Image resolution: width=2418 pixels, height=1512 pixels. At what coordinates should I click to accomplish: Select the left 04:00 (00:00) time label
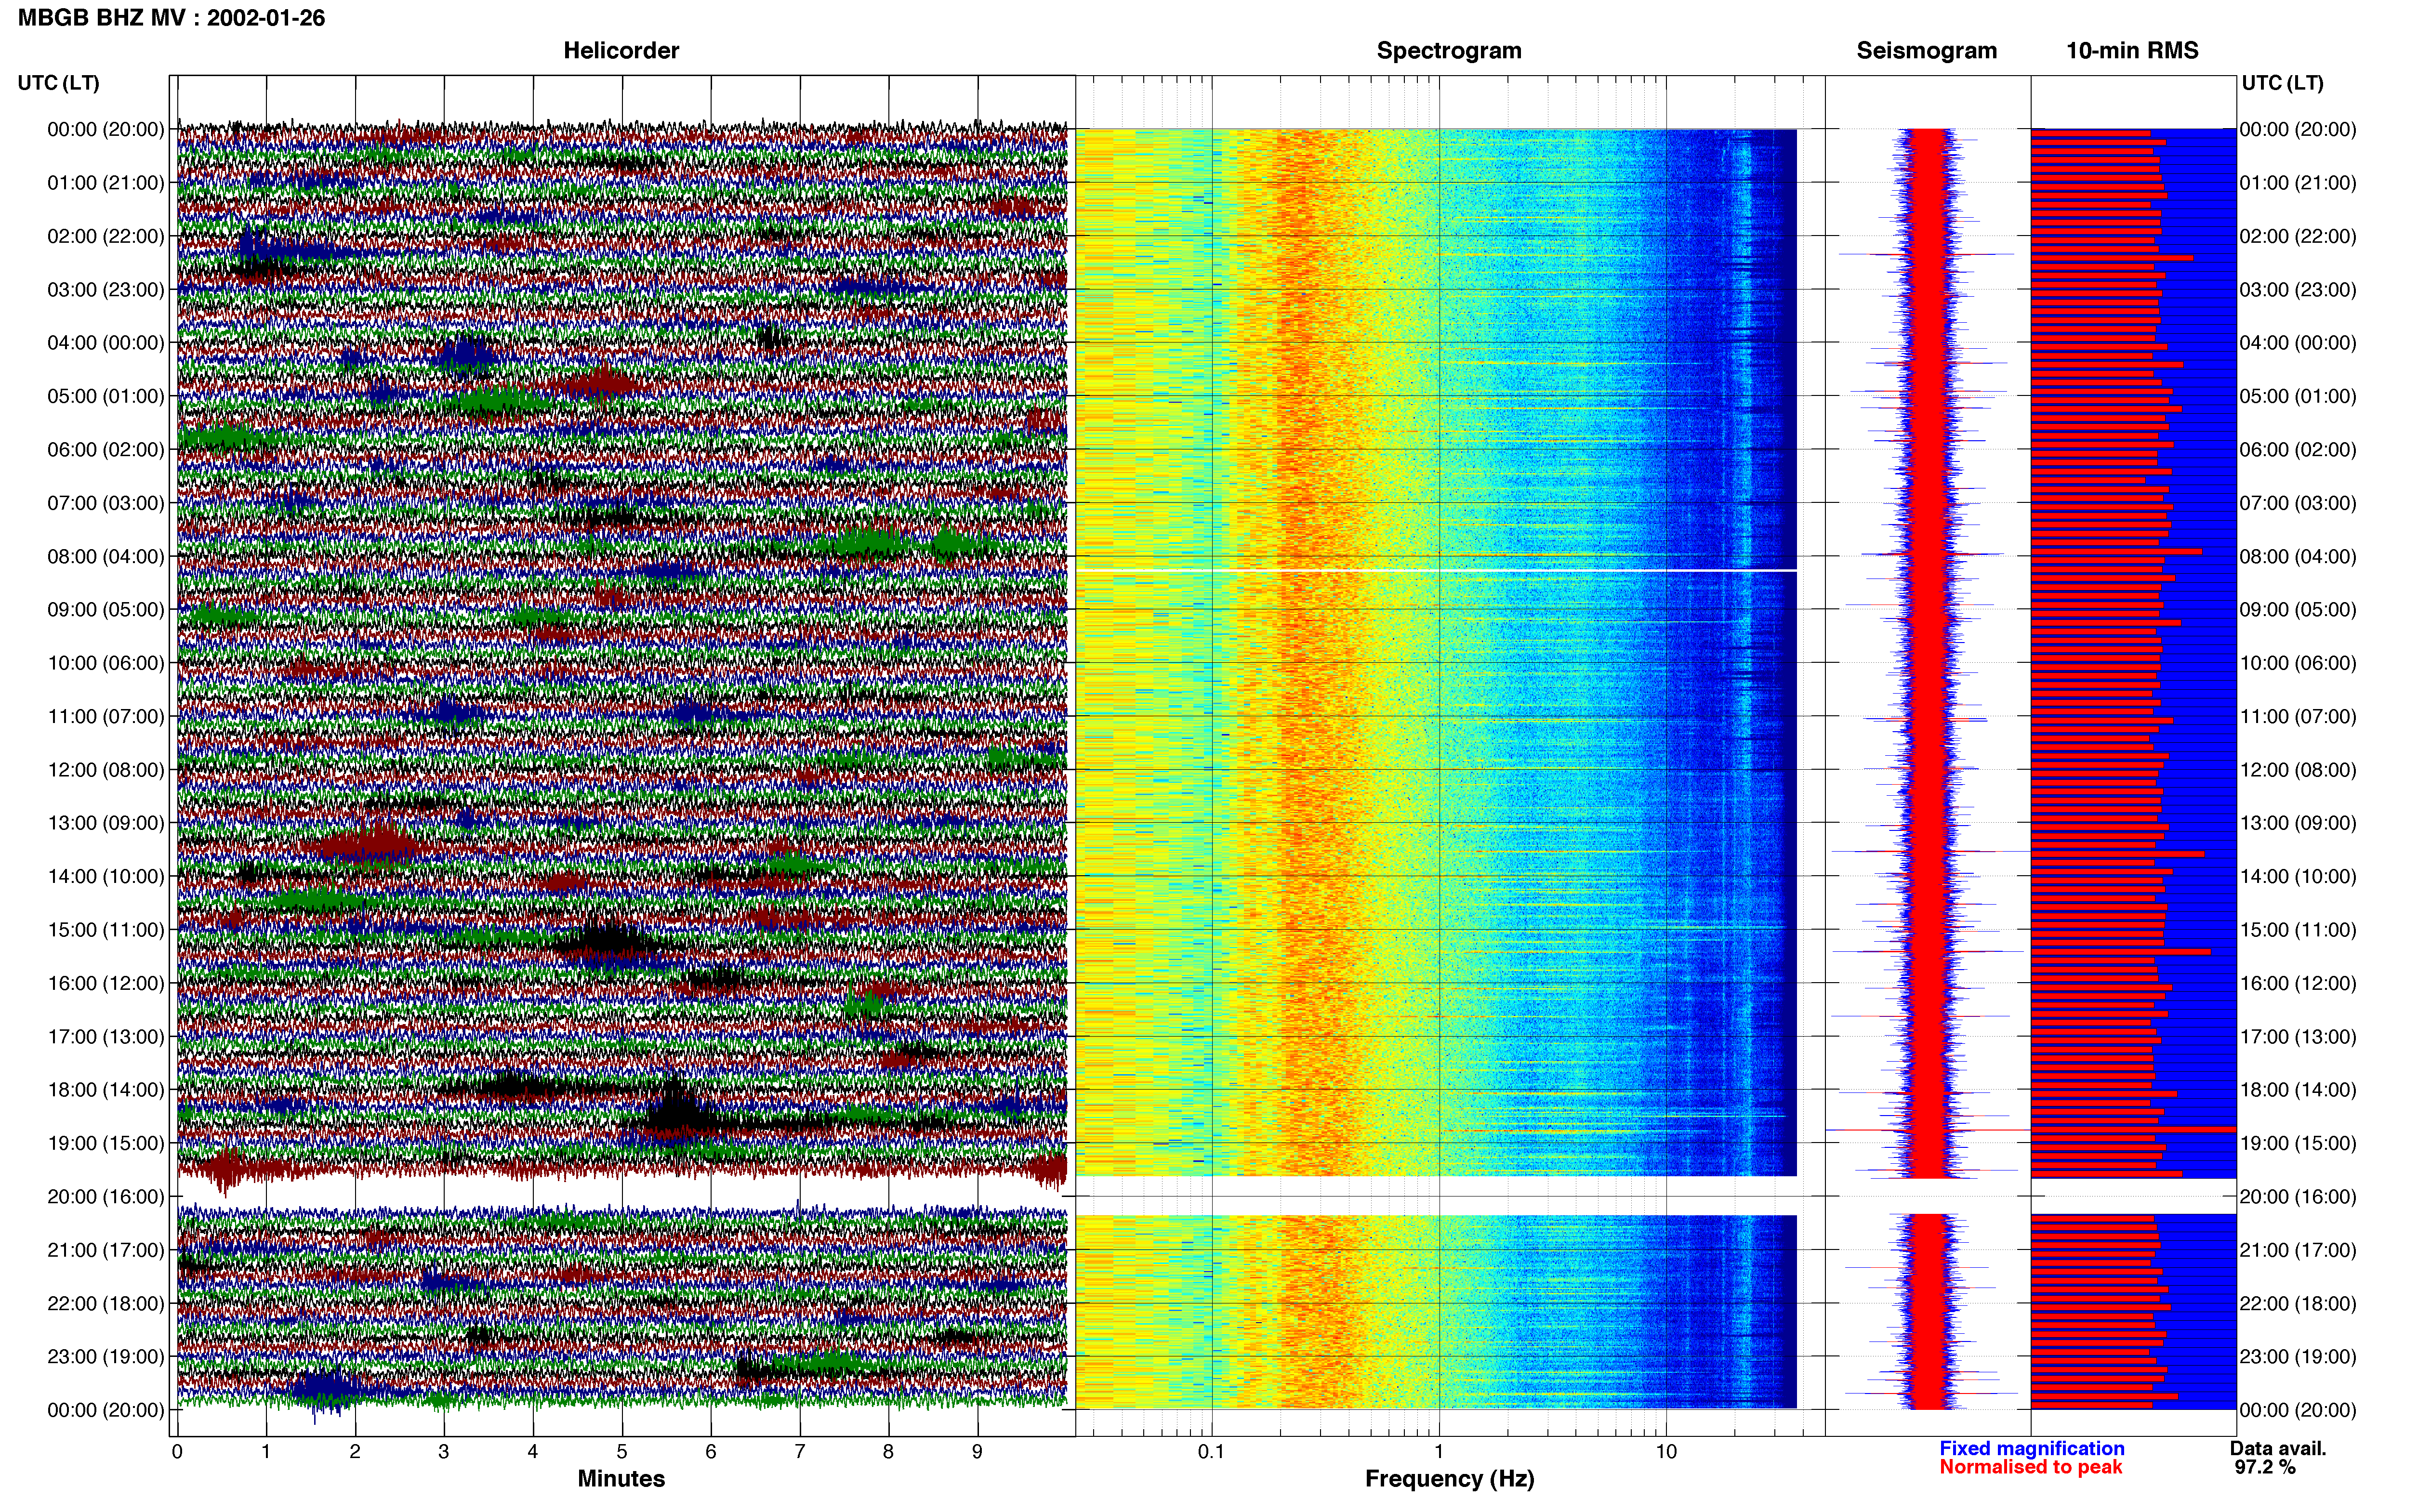tap(106, 343)
